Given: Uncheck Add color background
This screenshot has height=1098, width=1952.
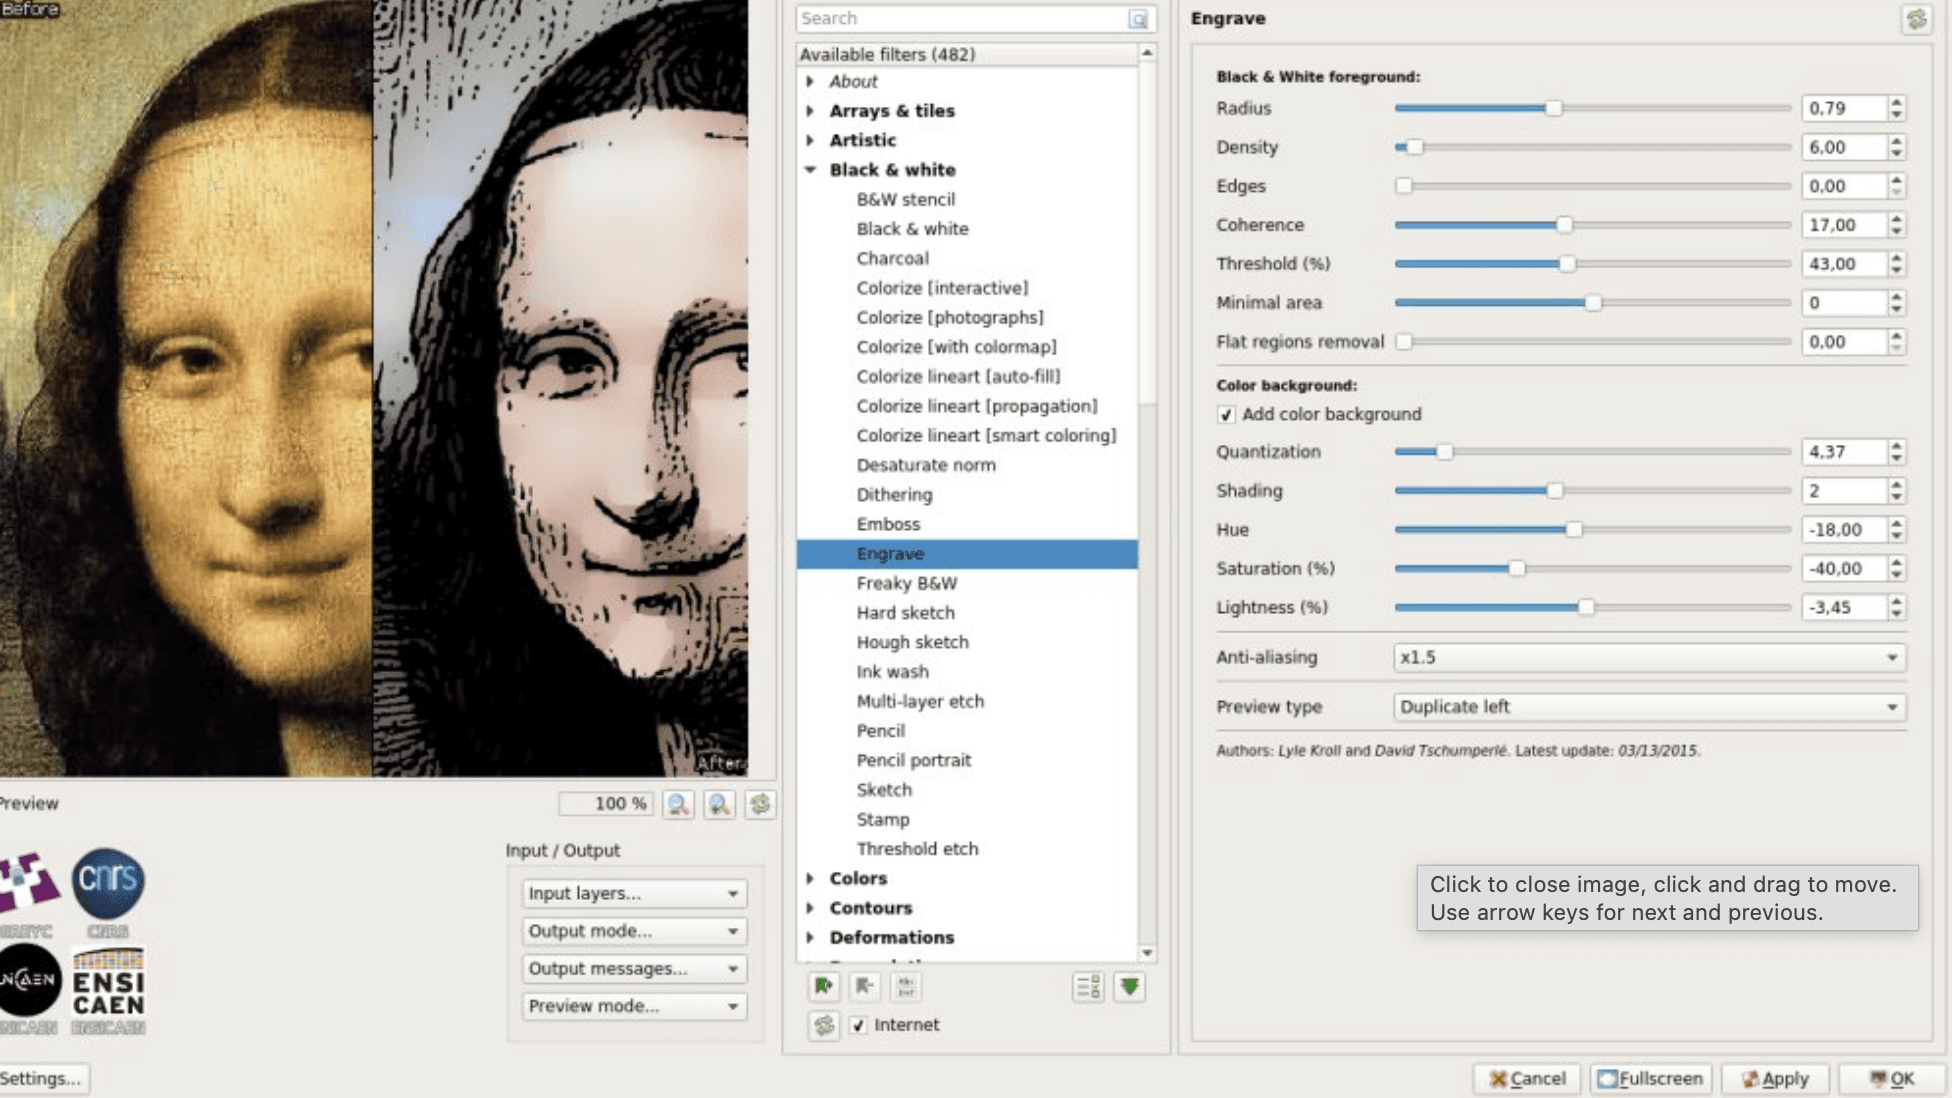Looking at the screenshot, I should tap(1226, 414).
